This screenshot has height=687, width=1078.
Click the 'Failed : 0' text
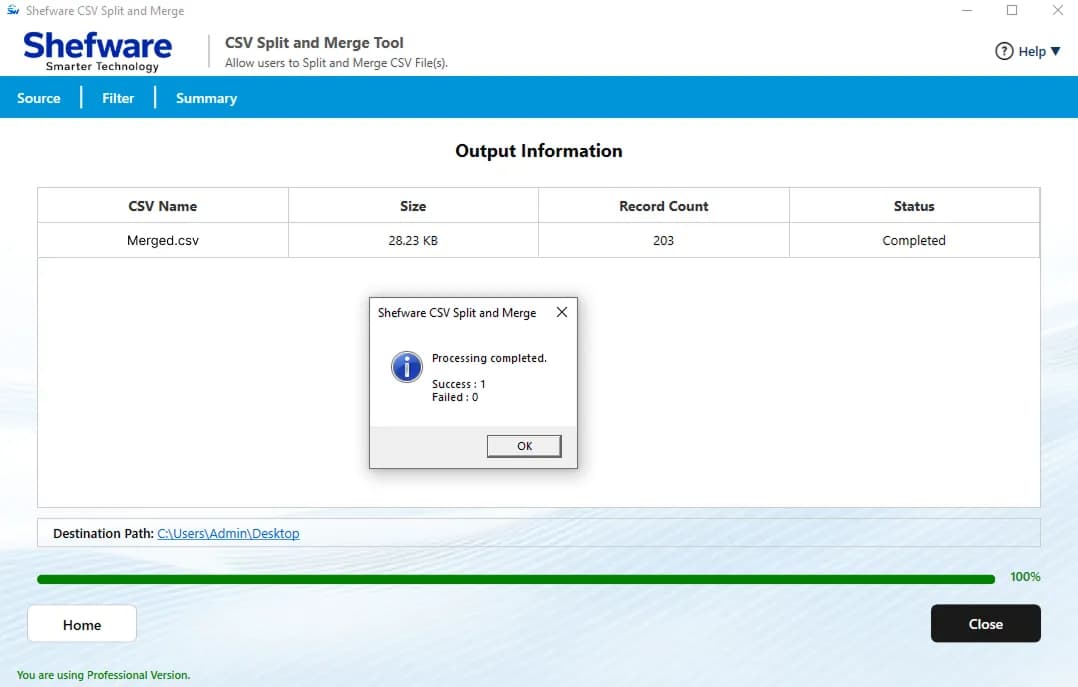click(x=454, y=397)
